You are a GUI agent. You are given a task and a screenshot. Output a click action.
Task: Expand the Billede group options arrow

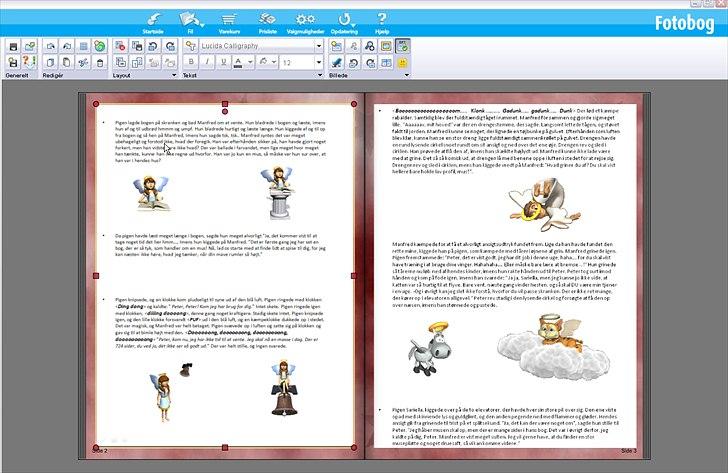point(407,75)
